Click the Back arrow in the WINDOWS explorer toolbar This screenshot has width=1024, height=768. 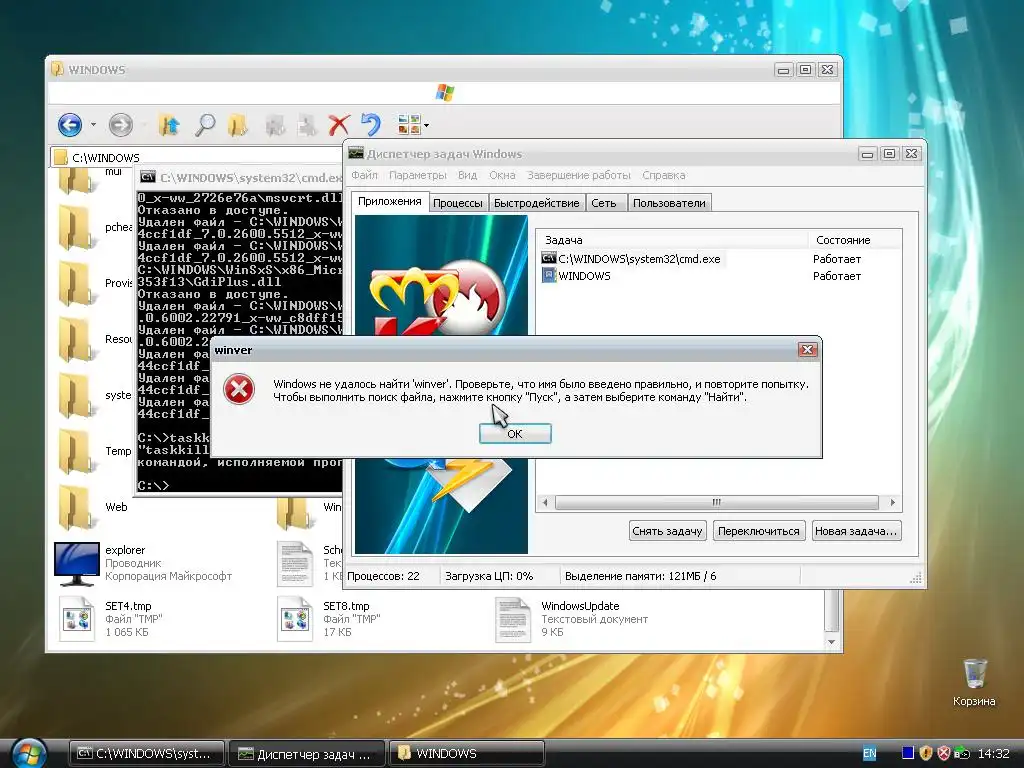70,124
